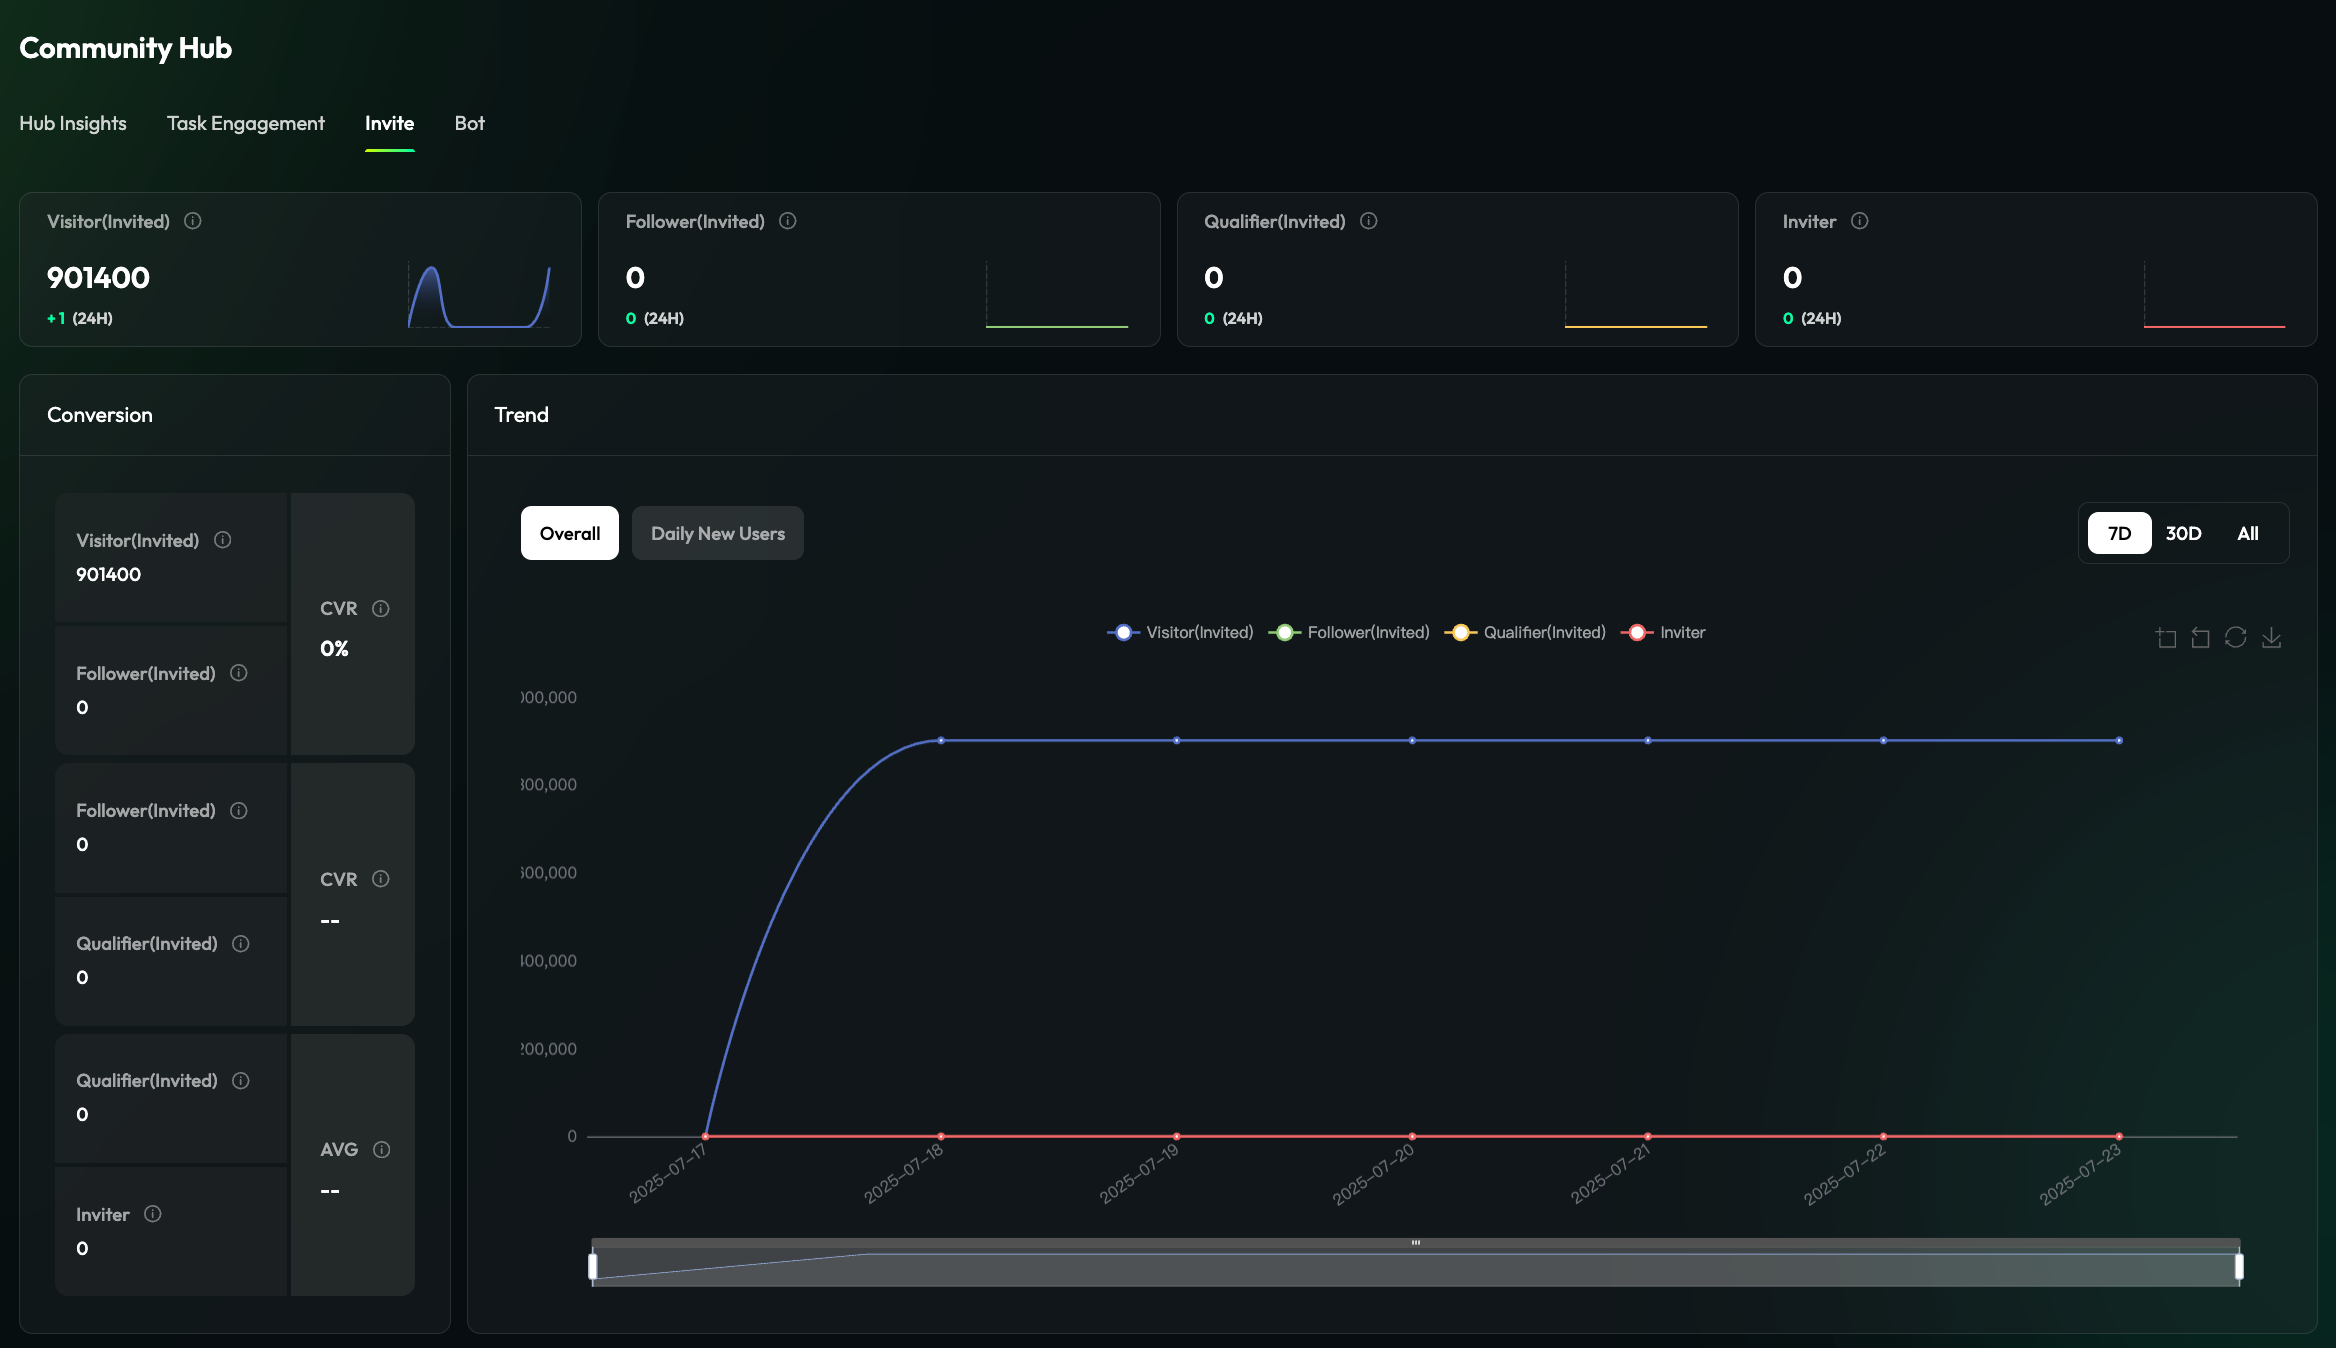Click info icon beside top Qualifier(Invited) card
The height and width of the screenshot is (1348, 2336).
(x=1368, y=221)
